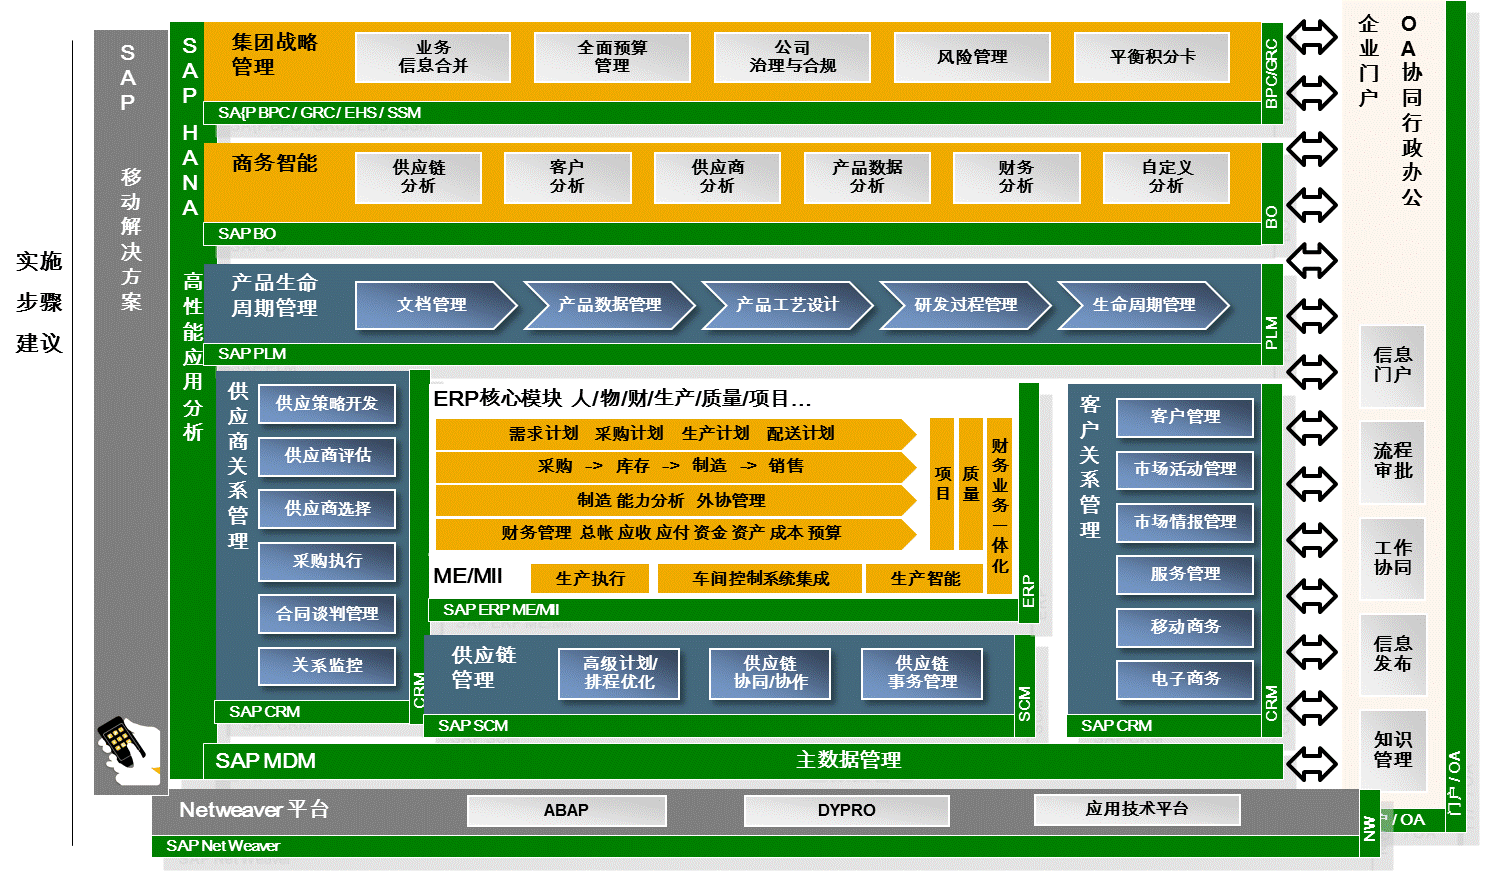Viewport: 1486px width, 877px height.
Task: Select the 产品工艺设计 arrow step
Action: point(788,305)
